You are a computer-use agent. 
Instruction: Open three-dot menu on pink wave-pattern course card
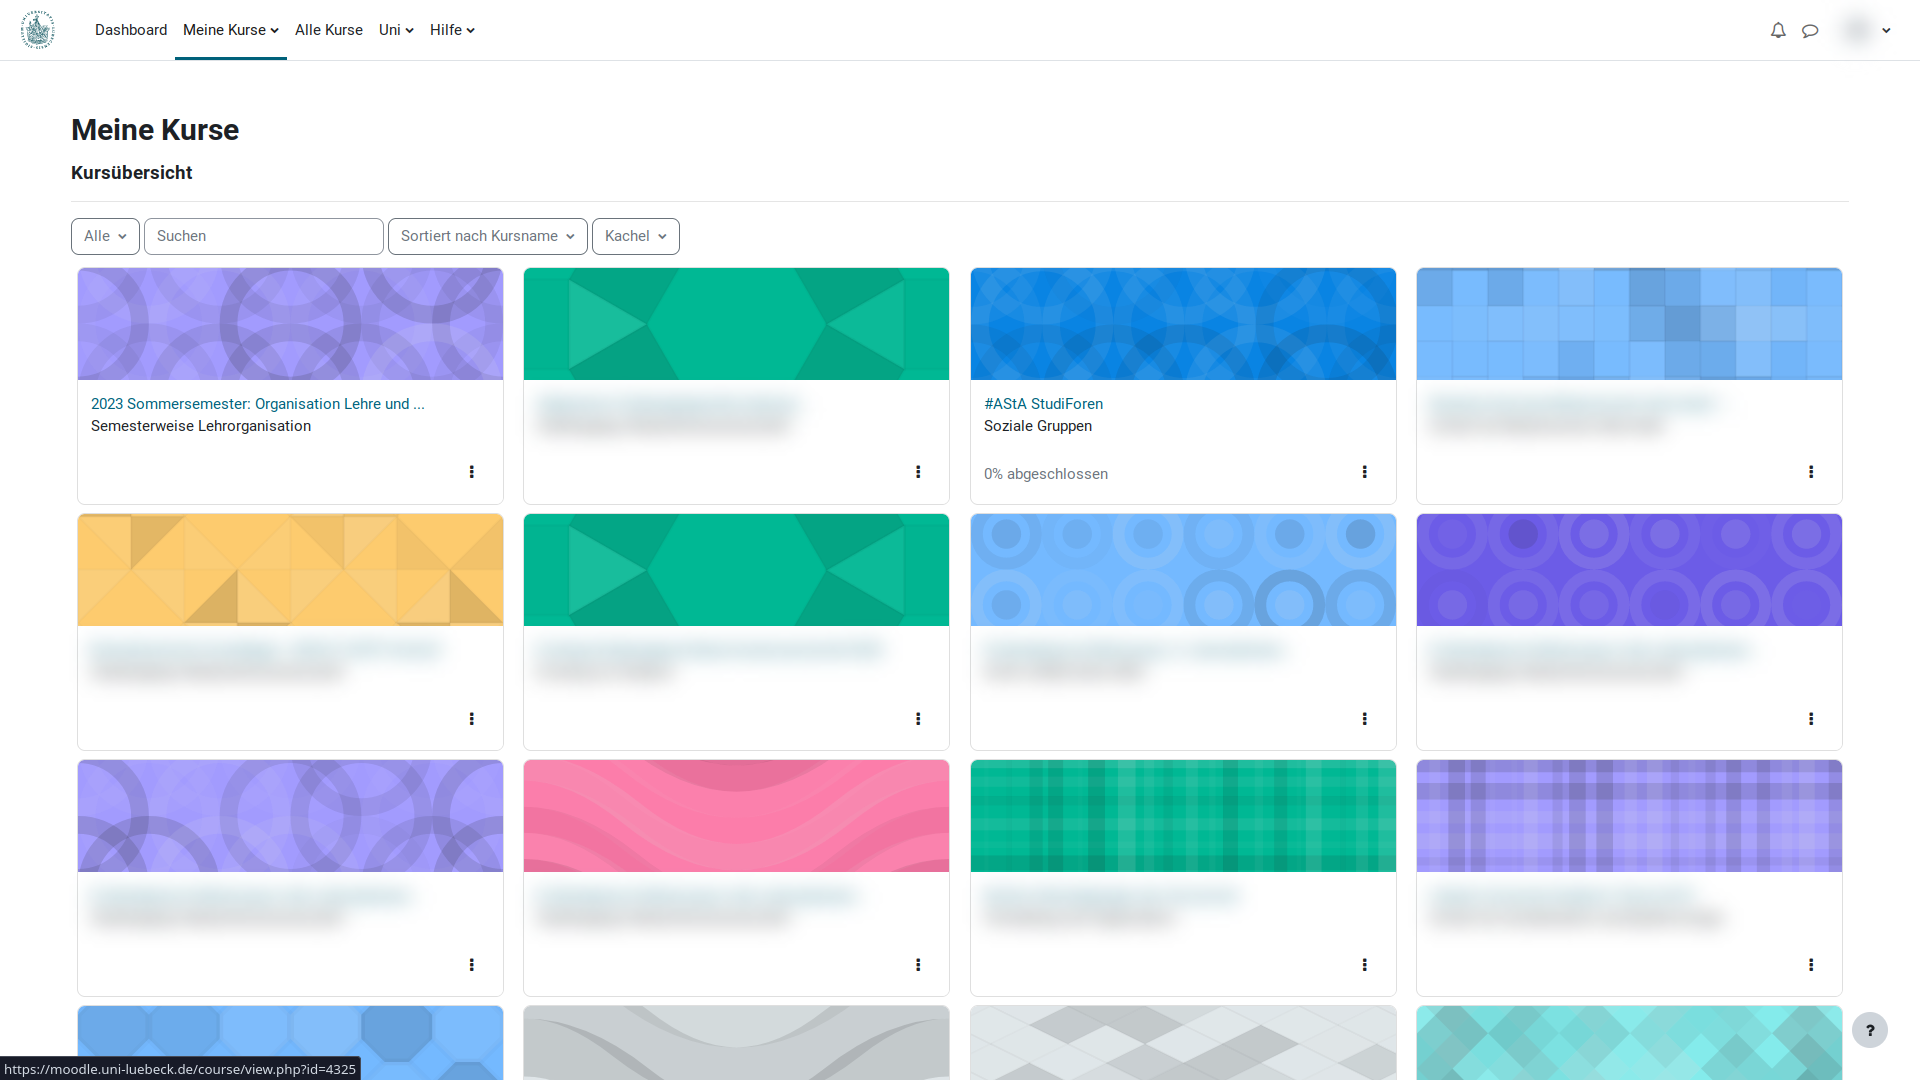pyautogui.click(x=918, y=965)
